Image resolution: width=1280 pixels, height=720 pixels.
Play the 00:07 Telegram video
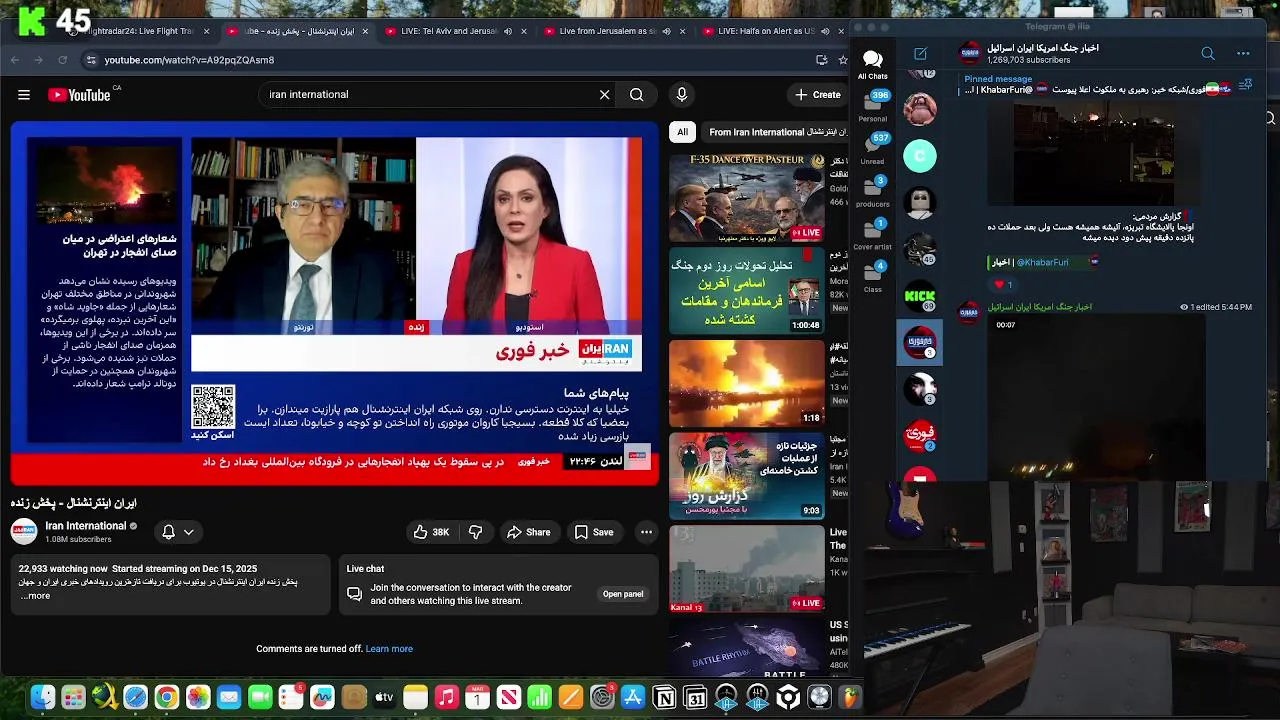(1097, 397)
